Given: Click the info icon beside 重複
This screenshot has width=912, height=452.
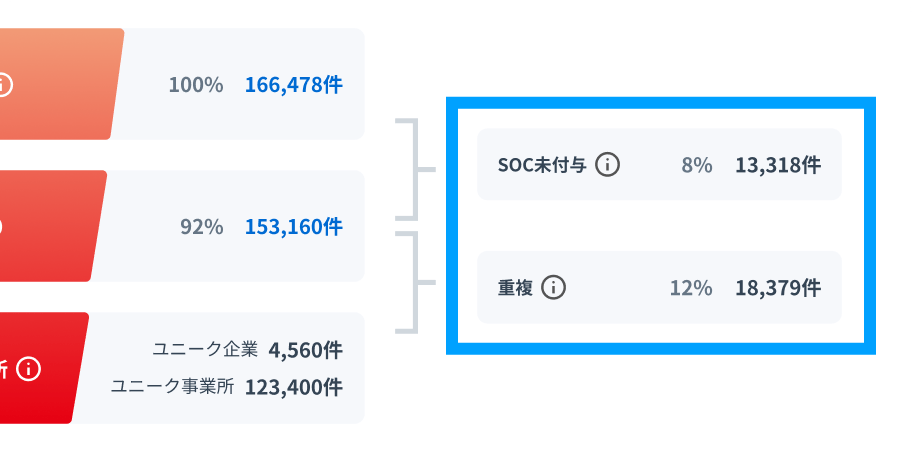Looking at the screenshot, I should (554, 288).
